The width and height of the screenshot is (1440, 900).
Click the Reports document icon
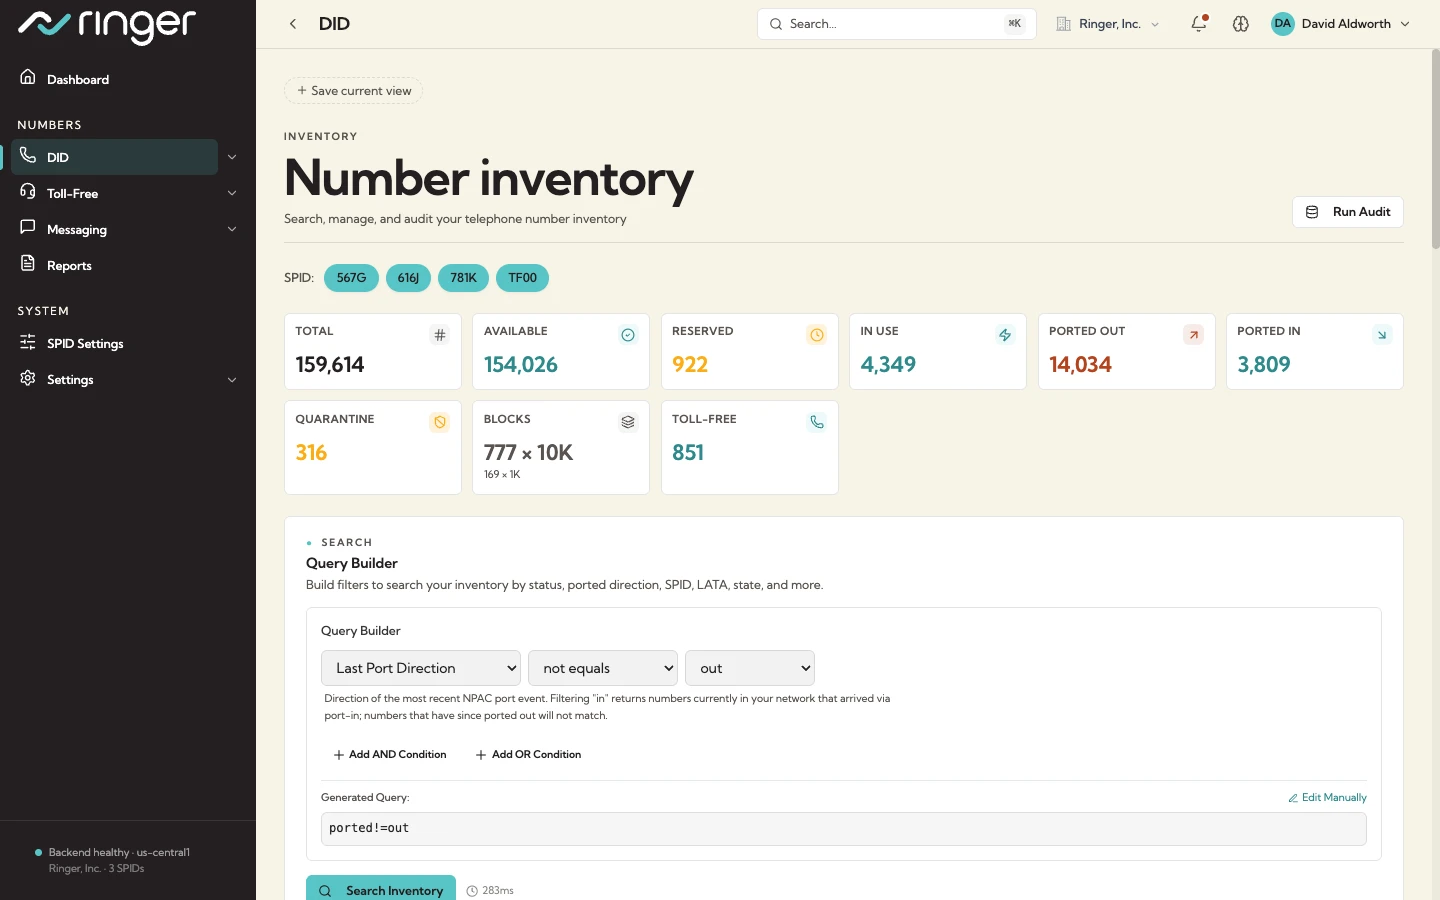[x=28, y=263]
